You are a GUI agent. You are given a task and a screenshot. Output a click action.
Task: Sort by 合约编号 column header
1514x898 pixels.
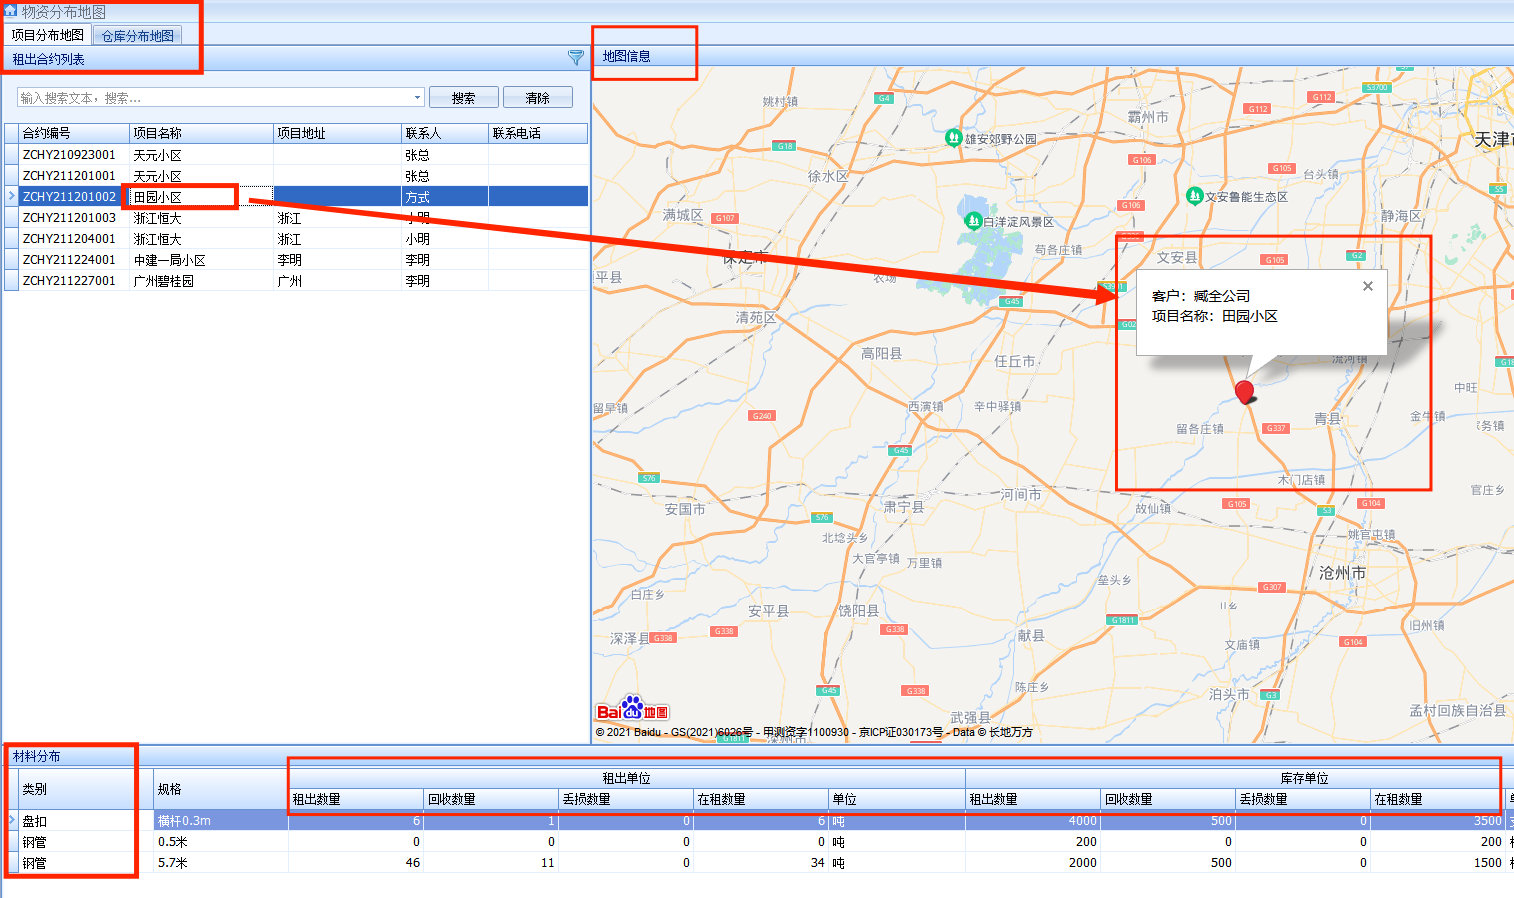[x=74, y=133]
